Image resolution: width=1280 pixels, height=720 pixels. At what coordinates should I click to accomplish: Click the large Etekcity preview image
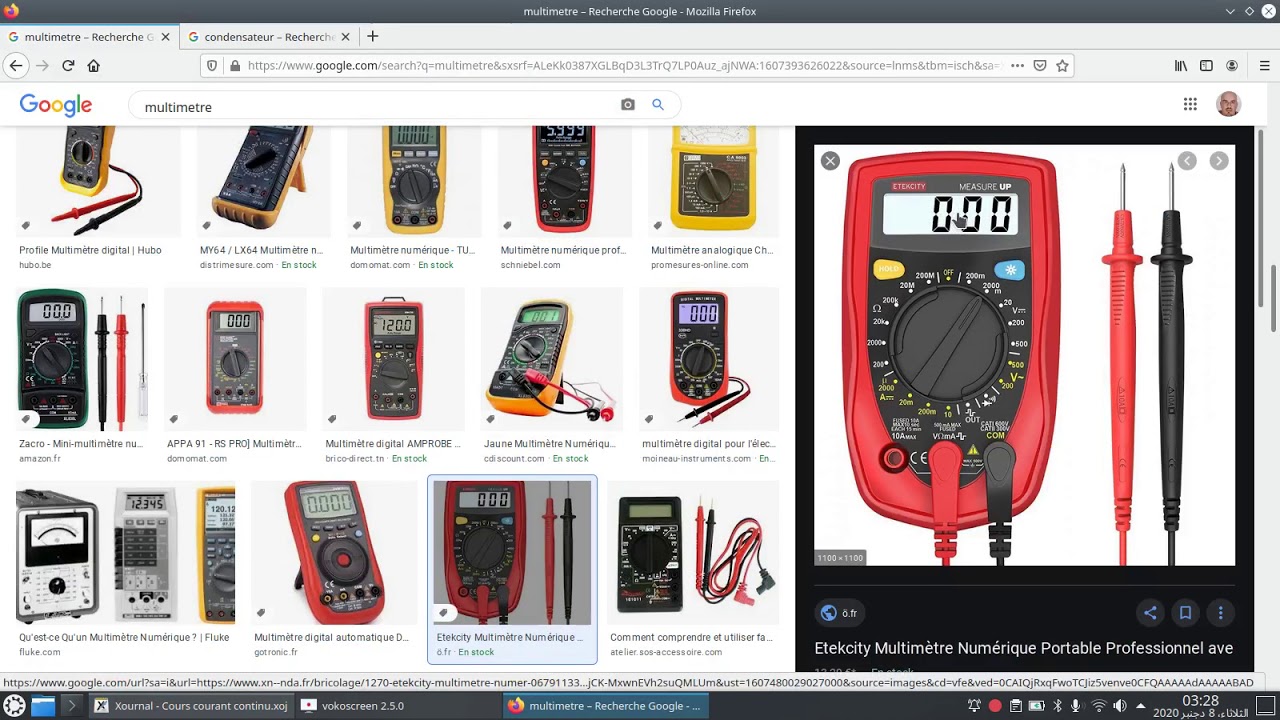pos(1024,355)
